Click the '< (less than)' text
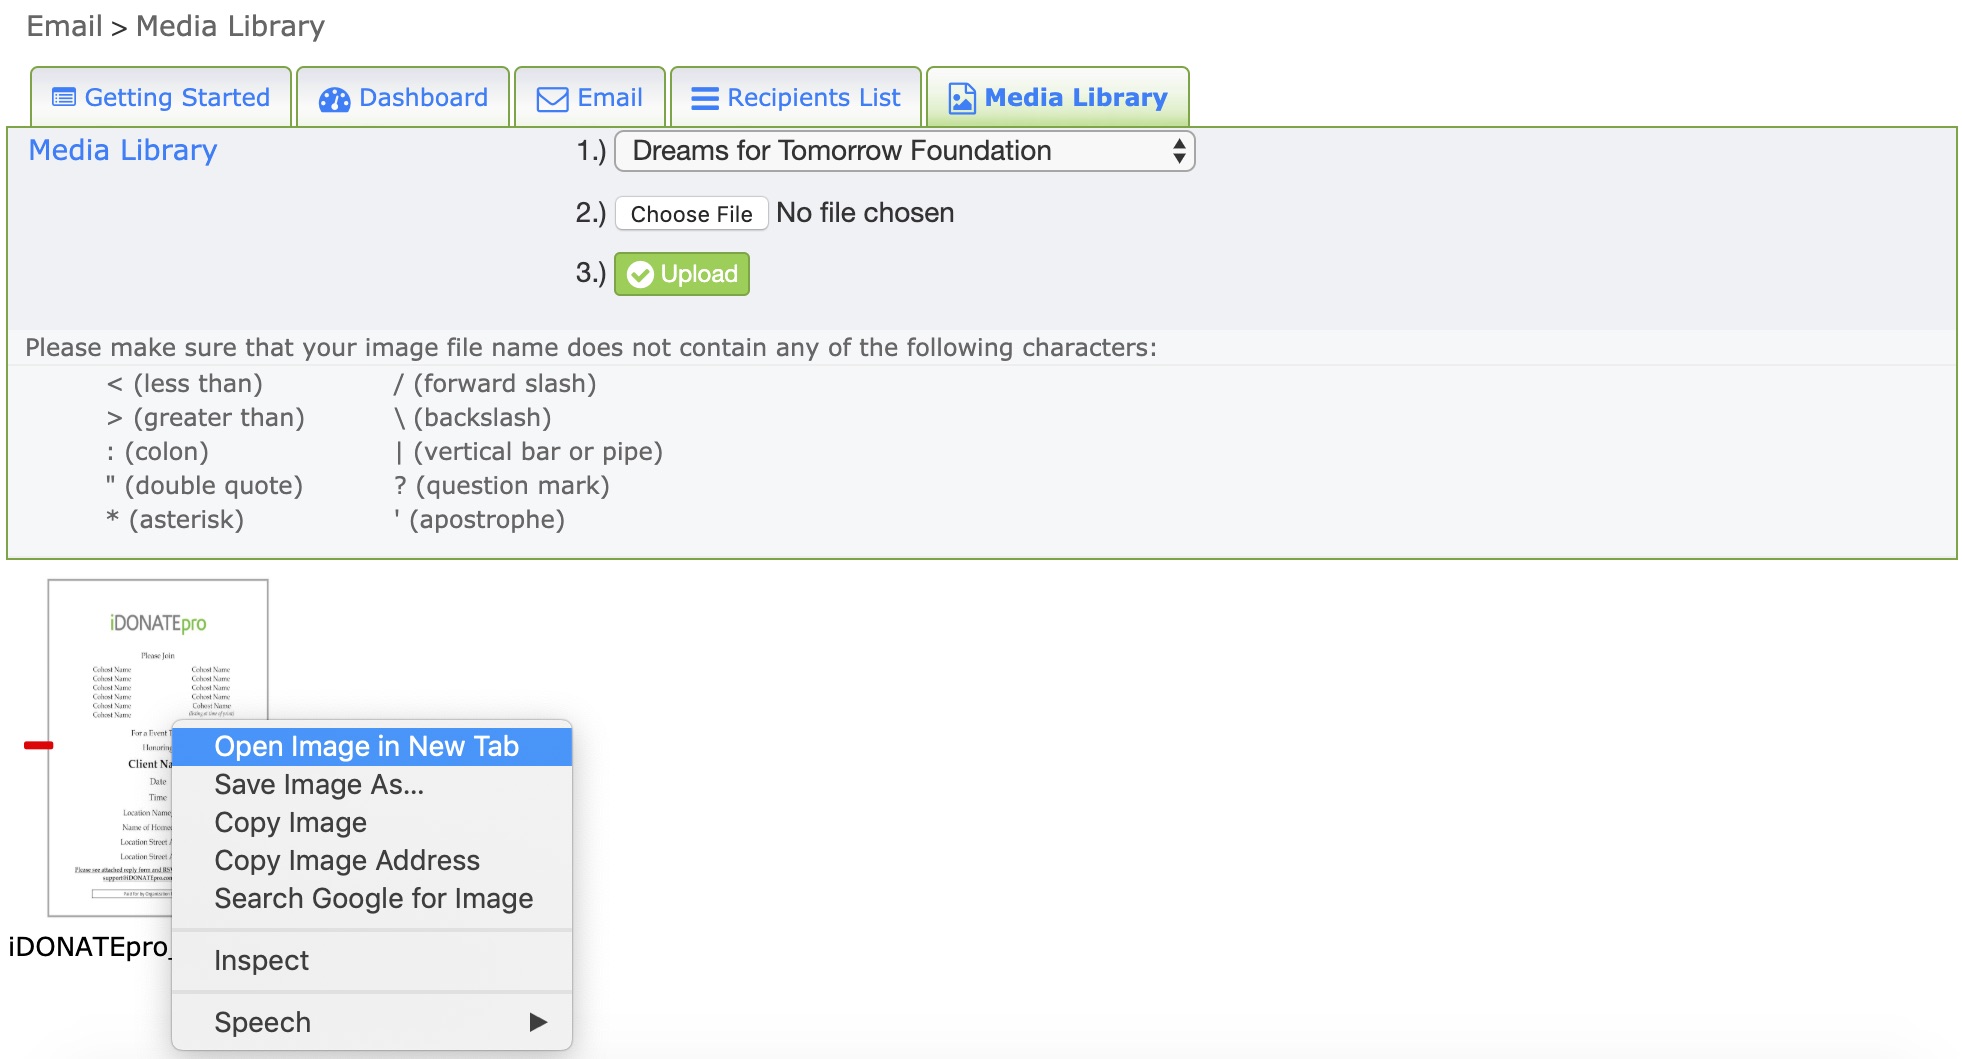The height and width of the screenshot is (1059, 1962). pos(185,384)
